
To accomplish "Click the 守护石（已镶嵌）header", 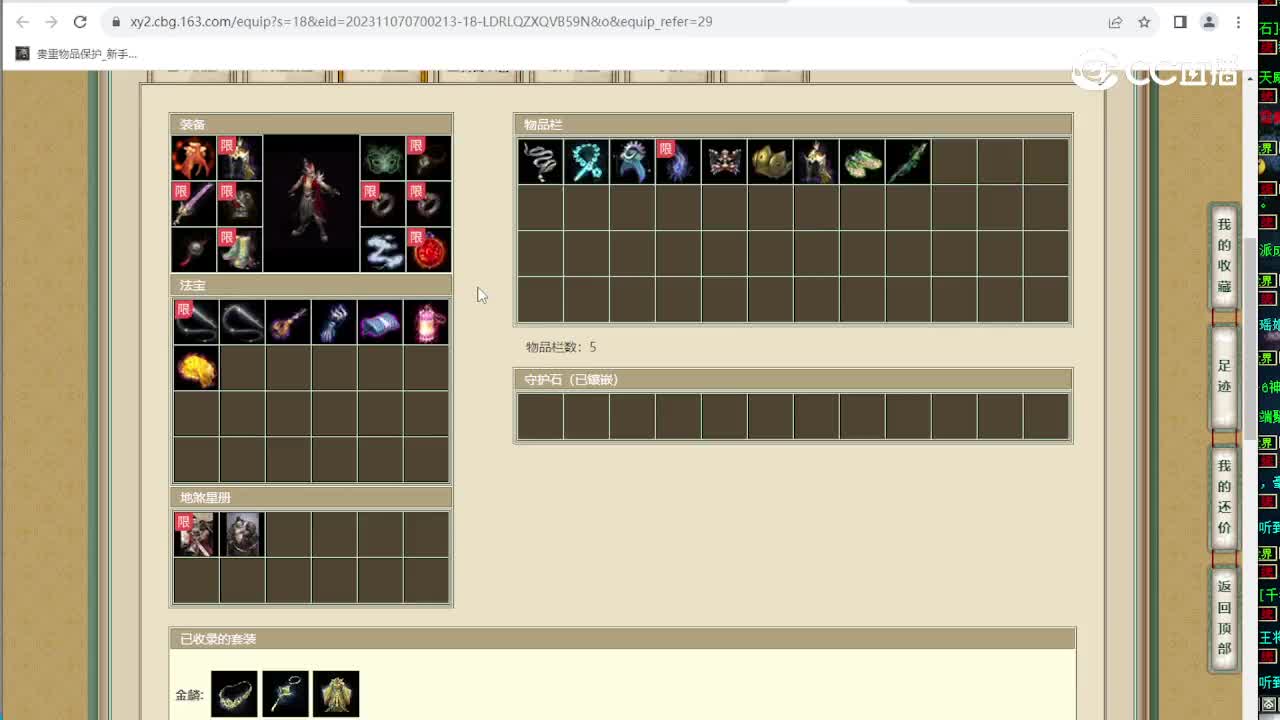I will pyautogui.click(x=793, y=379).
